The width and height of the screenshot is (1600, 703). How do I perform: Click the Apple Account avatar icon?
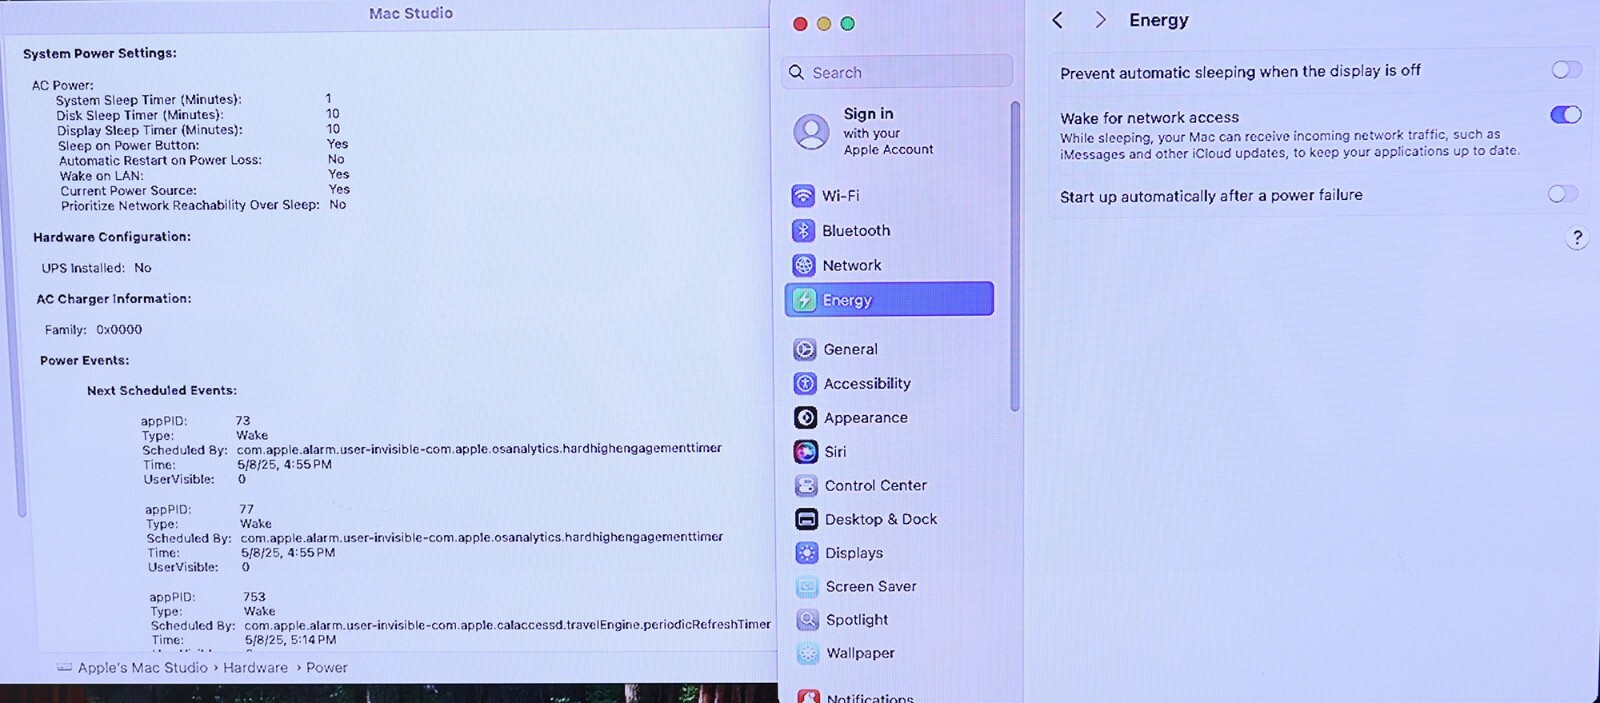[811, 132]
